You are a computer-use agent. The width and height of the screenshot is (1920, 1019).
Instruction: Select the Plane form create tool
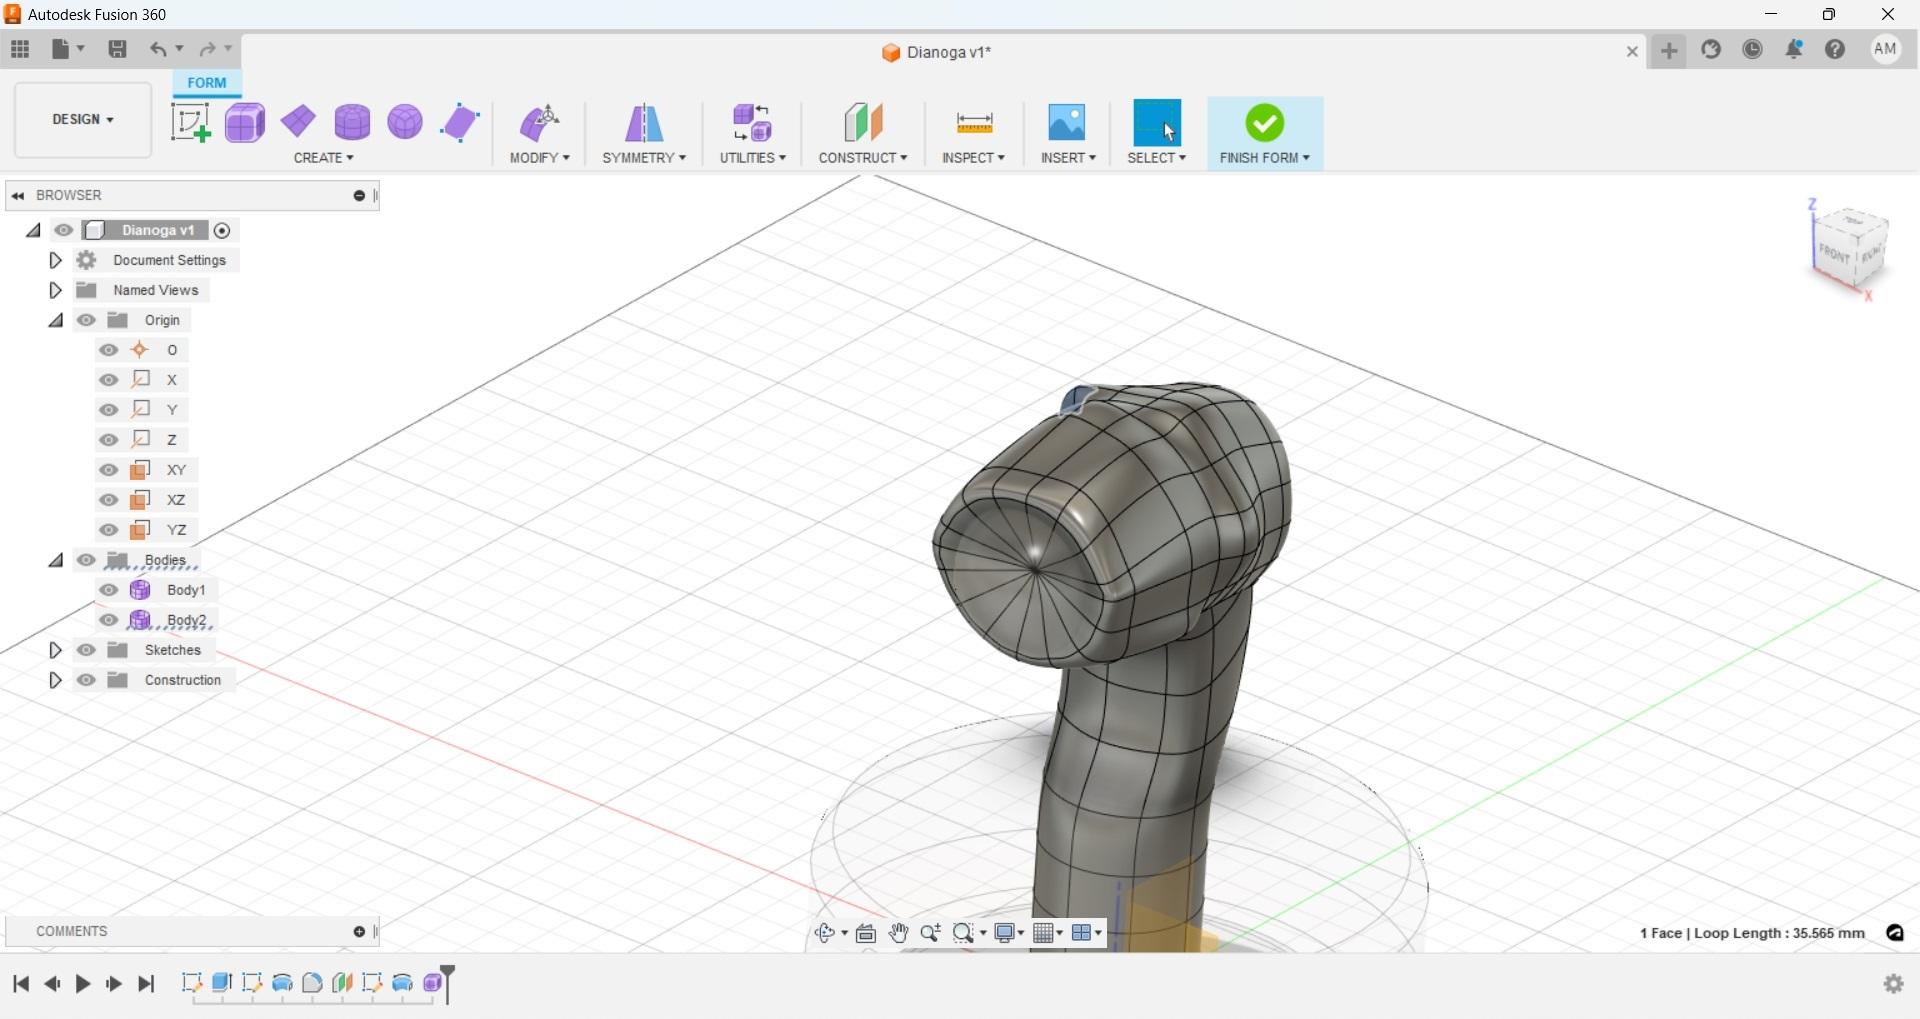299,122
